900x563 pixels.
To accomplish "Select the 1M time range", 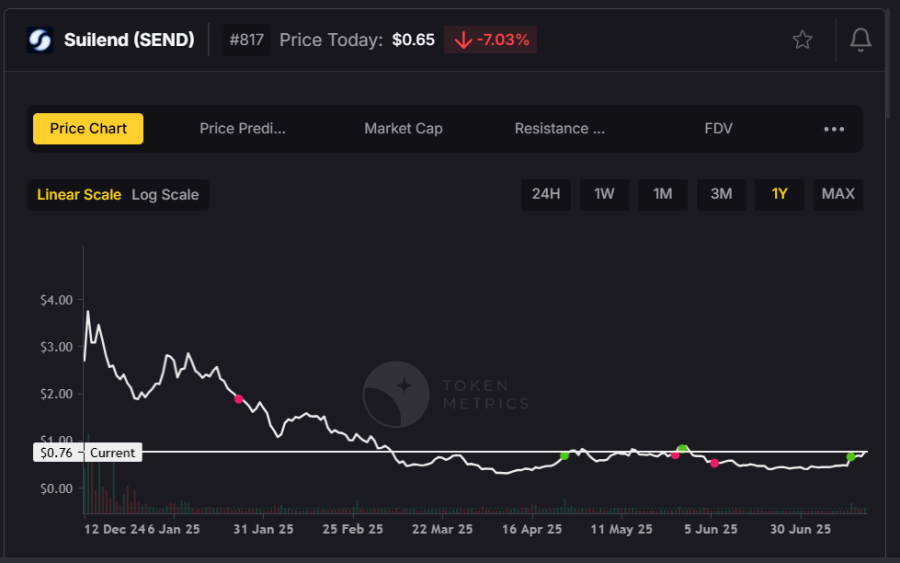I will tap(662, 194).
